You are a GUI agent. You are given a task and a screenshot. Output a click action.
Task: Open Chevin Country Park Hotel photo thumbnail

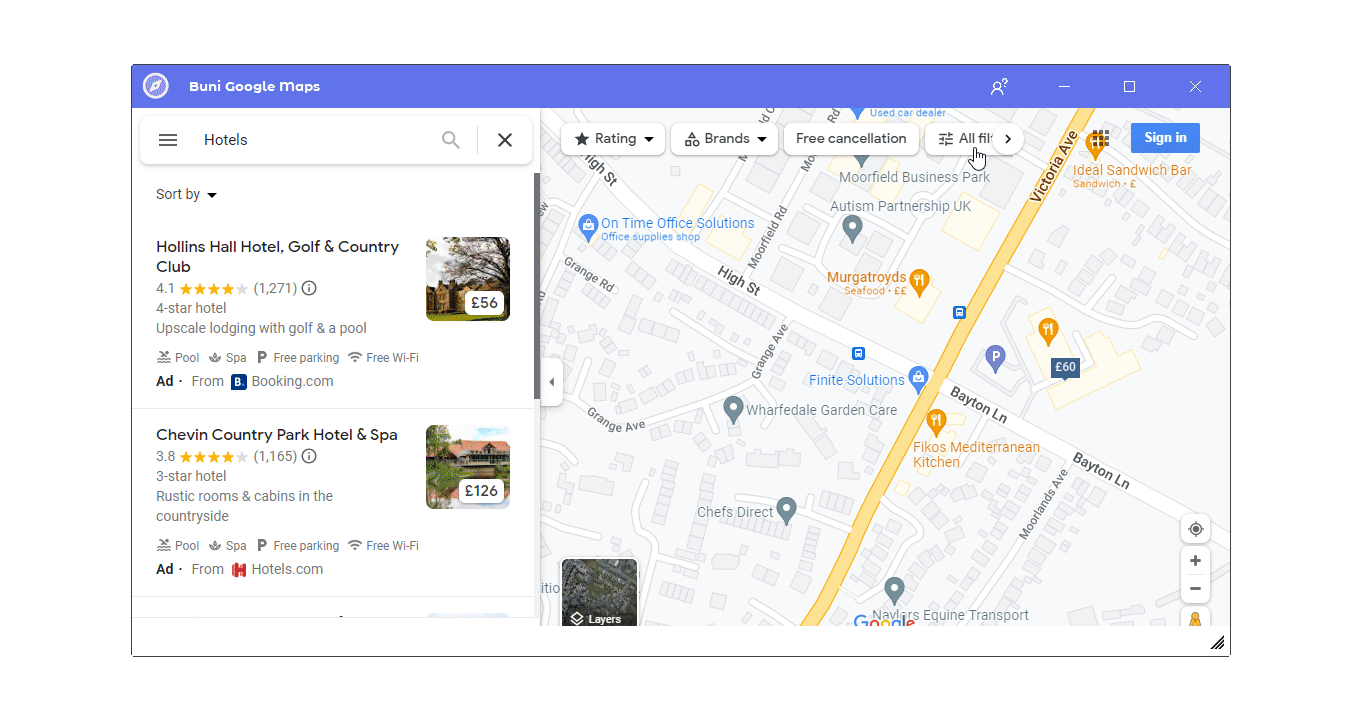coord(468,467)
